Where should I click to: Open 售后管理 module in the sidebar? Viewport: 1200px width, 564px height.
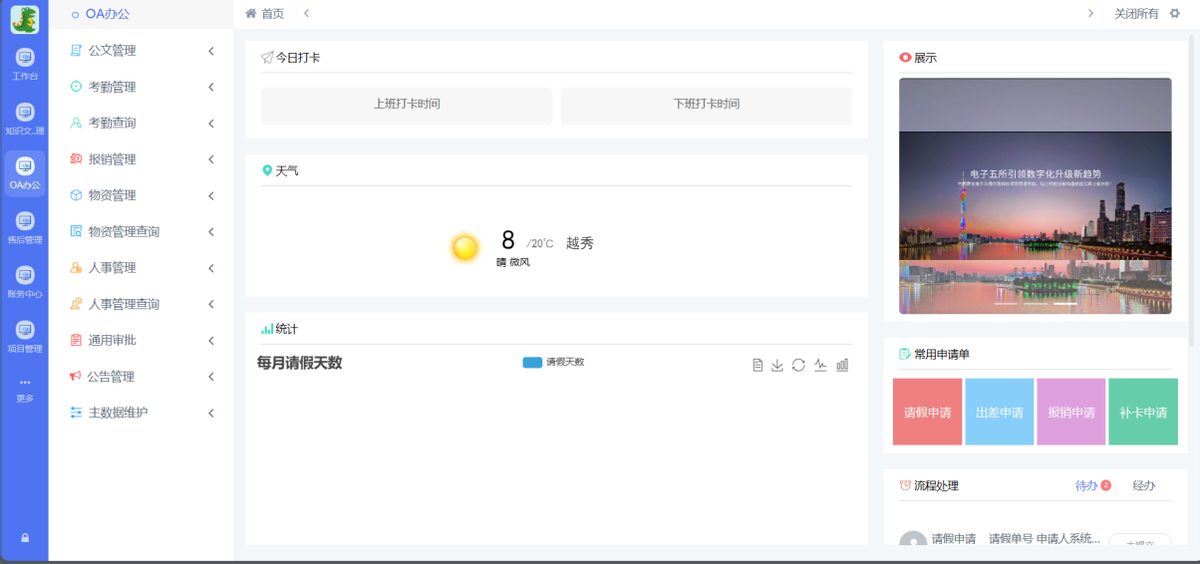pyautogui.click(x=25, y=227)
